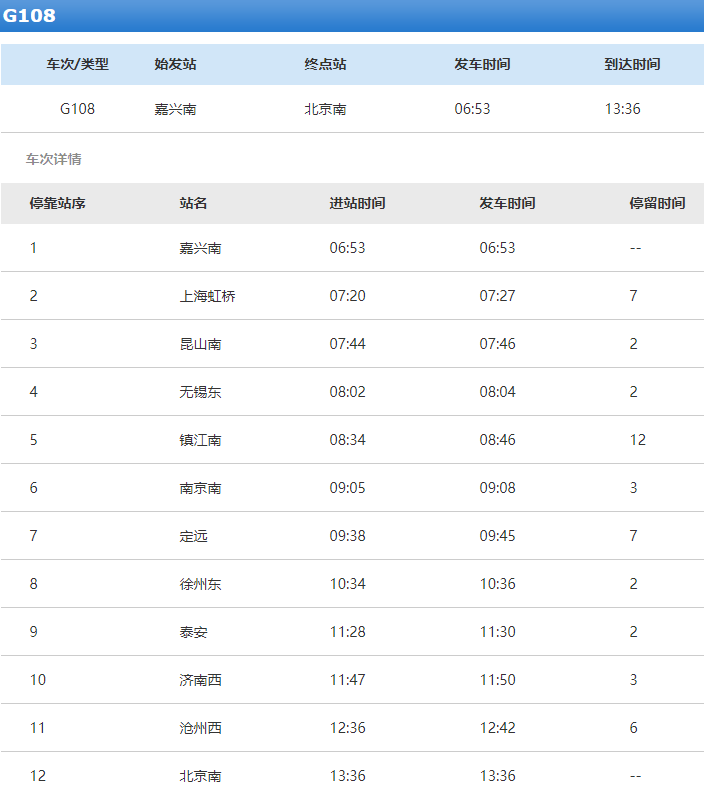Click arrival time 08:02 for 无锡东
The height and width of the screenshot is (799, 704).
(x=347, y=391)
